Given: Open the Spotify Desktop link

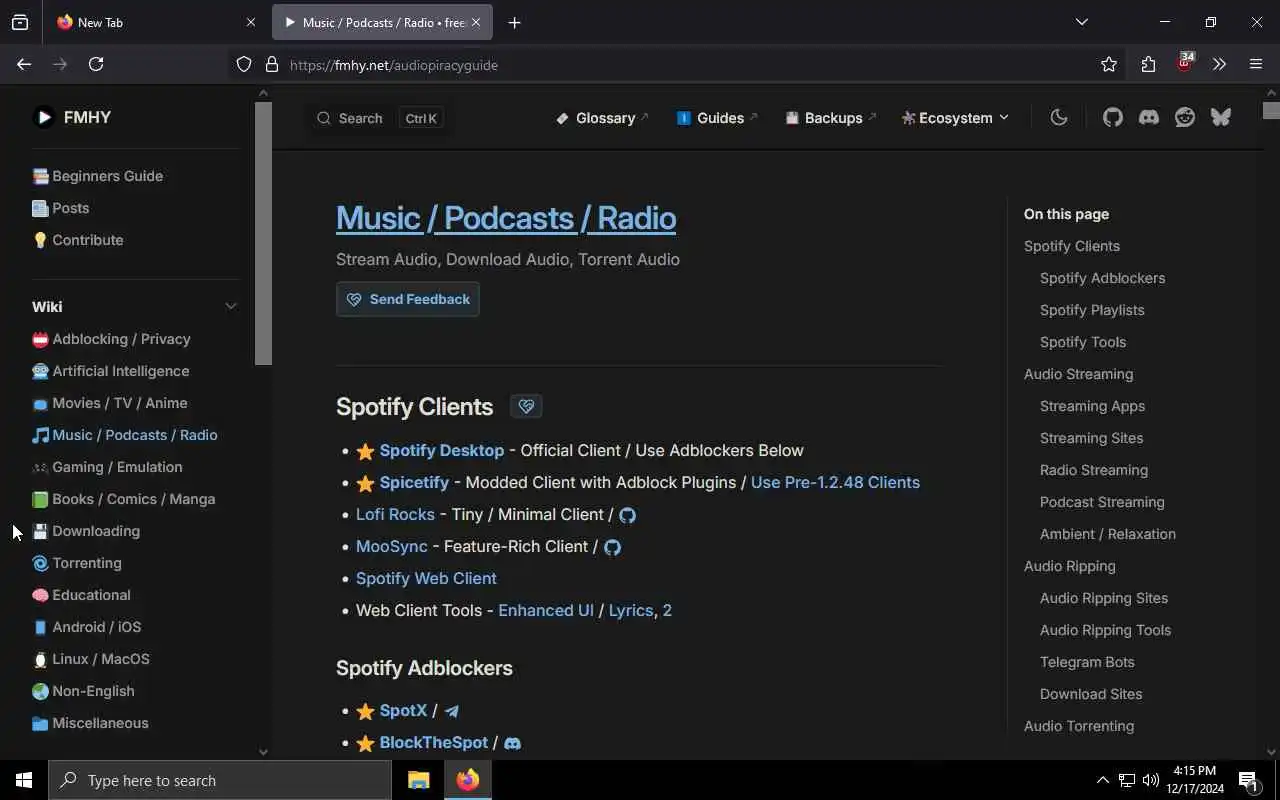Looking at the screenshot, I should click(442, 451).
